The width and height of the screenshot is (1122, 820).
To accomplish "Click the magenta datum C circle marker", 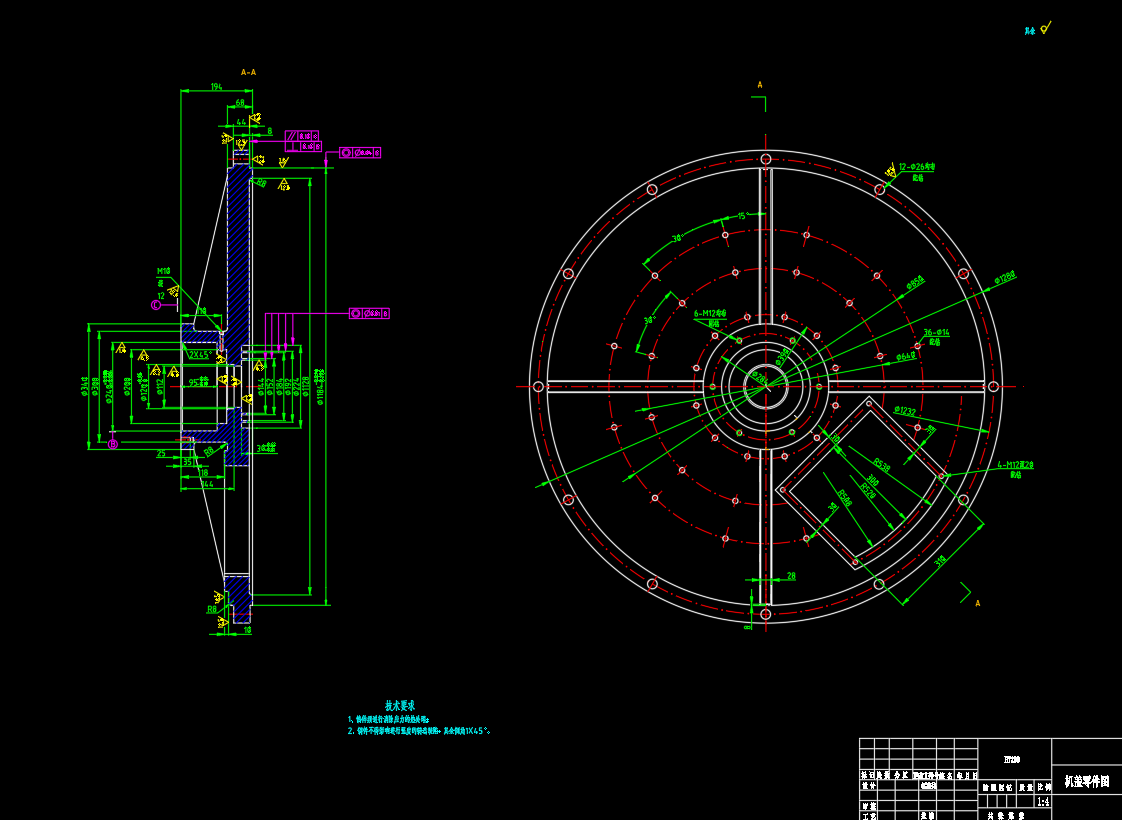I will pyautogui.click(x=156, y=304).
